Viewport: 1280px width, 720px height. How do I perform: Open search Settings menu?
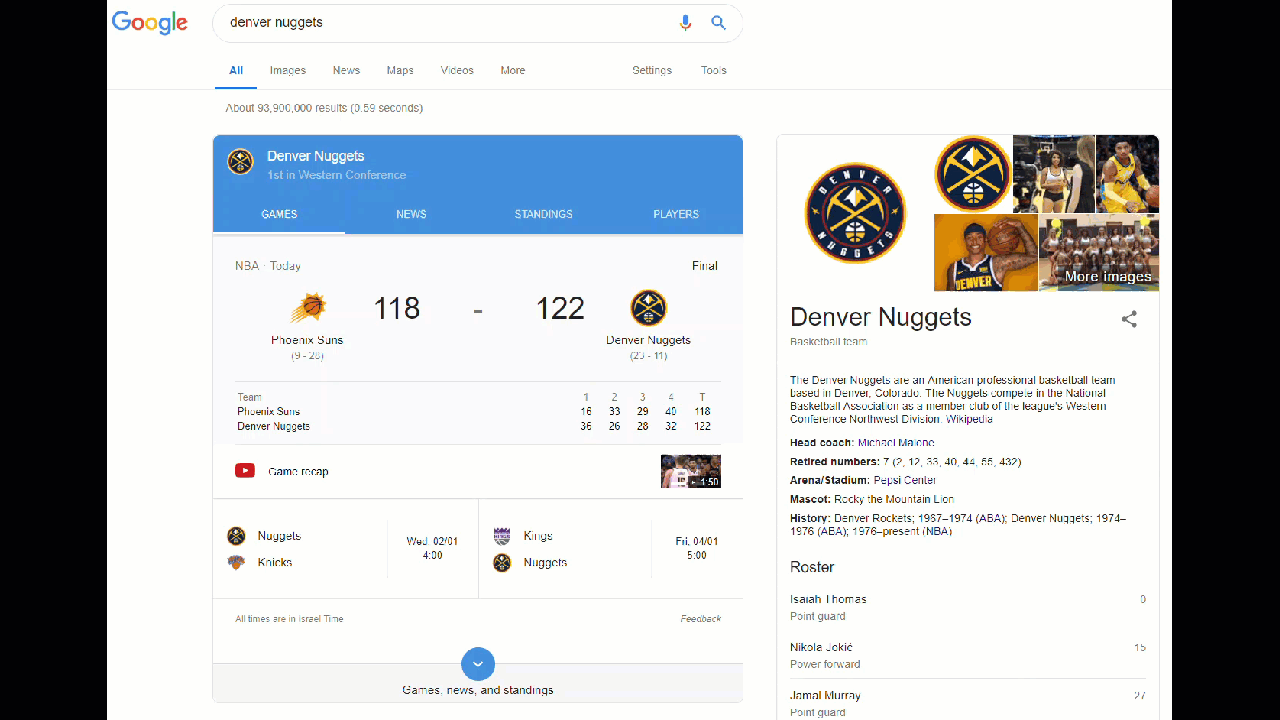652,70
